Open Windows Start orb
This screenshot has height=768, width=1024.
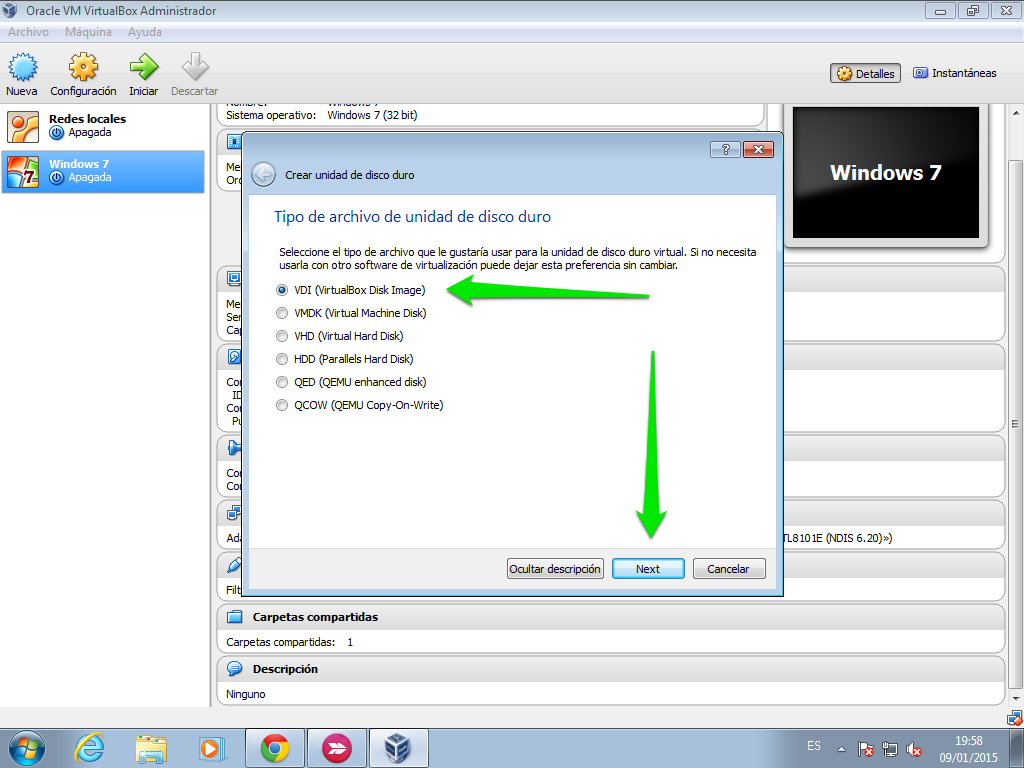click(x=27, y=748)
